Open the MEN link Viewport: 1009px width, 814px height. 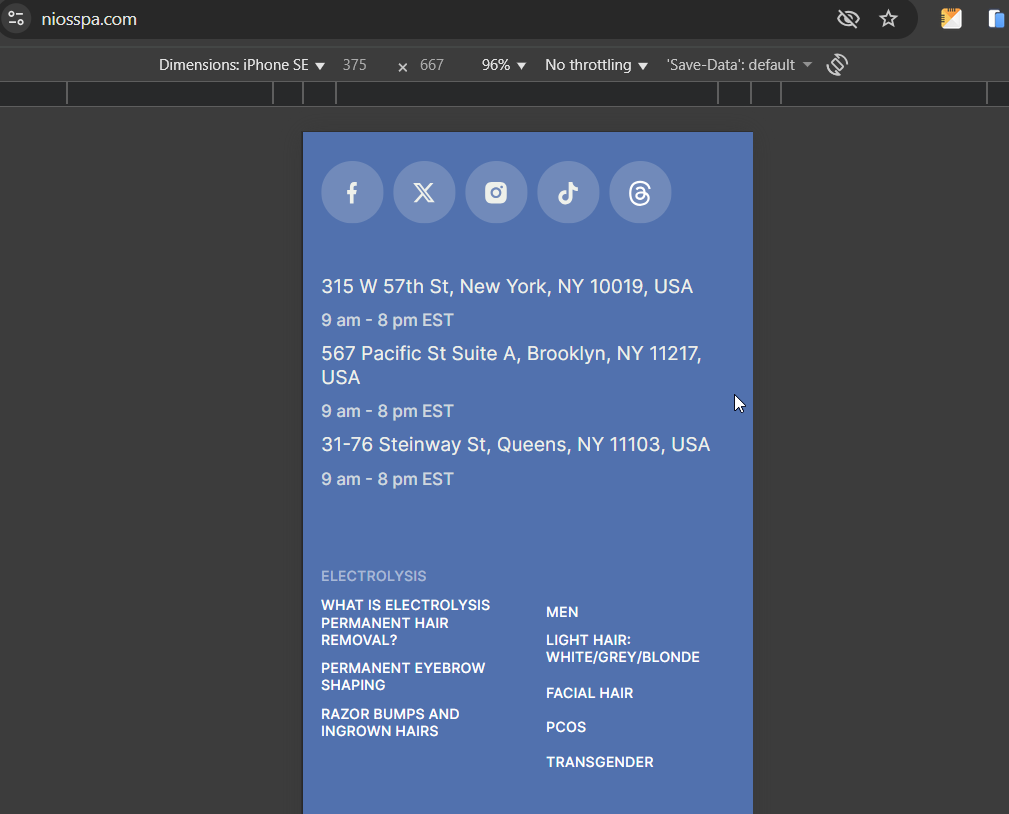562,612
